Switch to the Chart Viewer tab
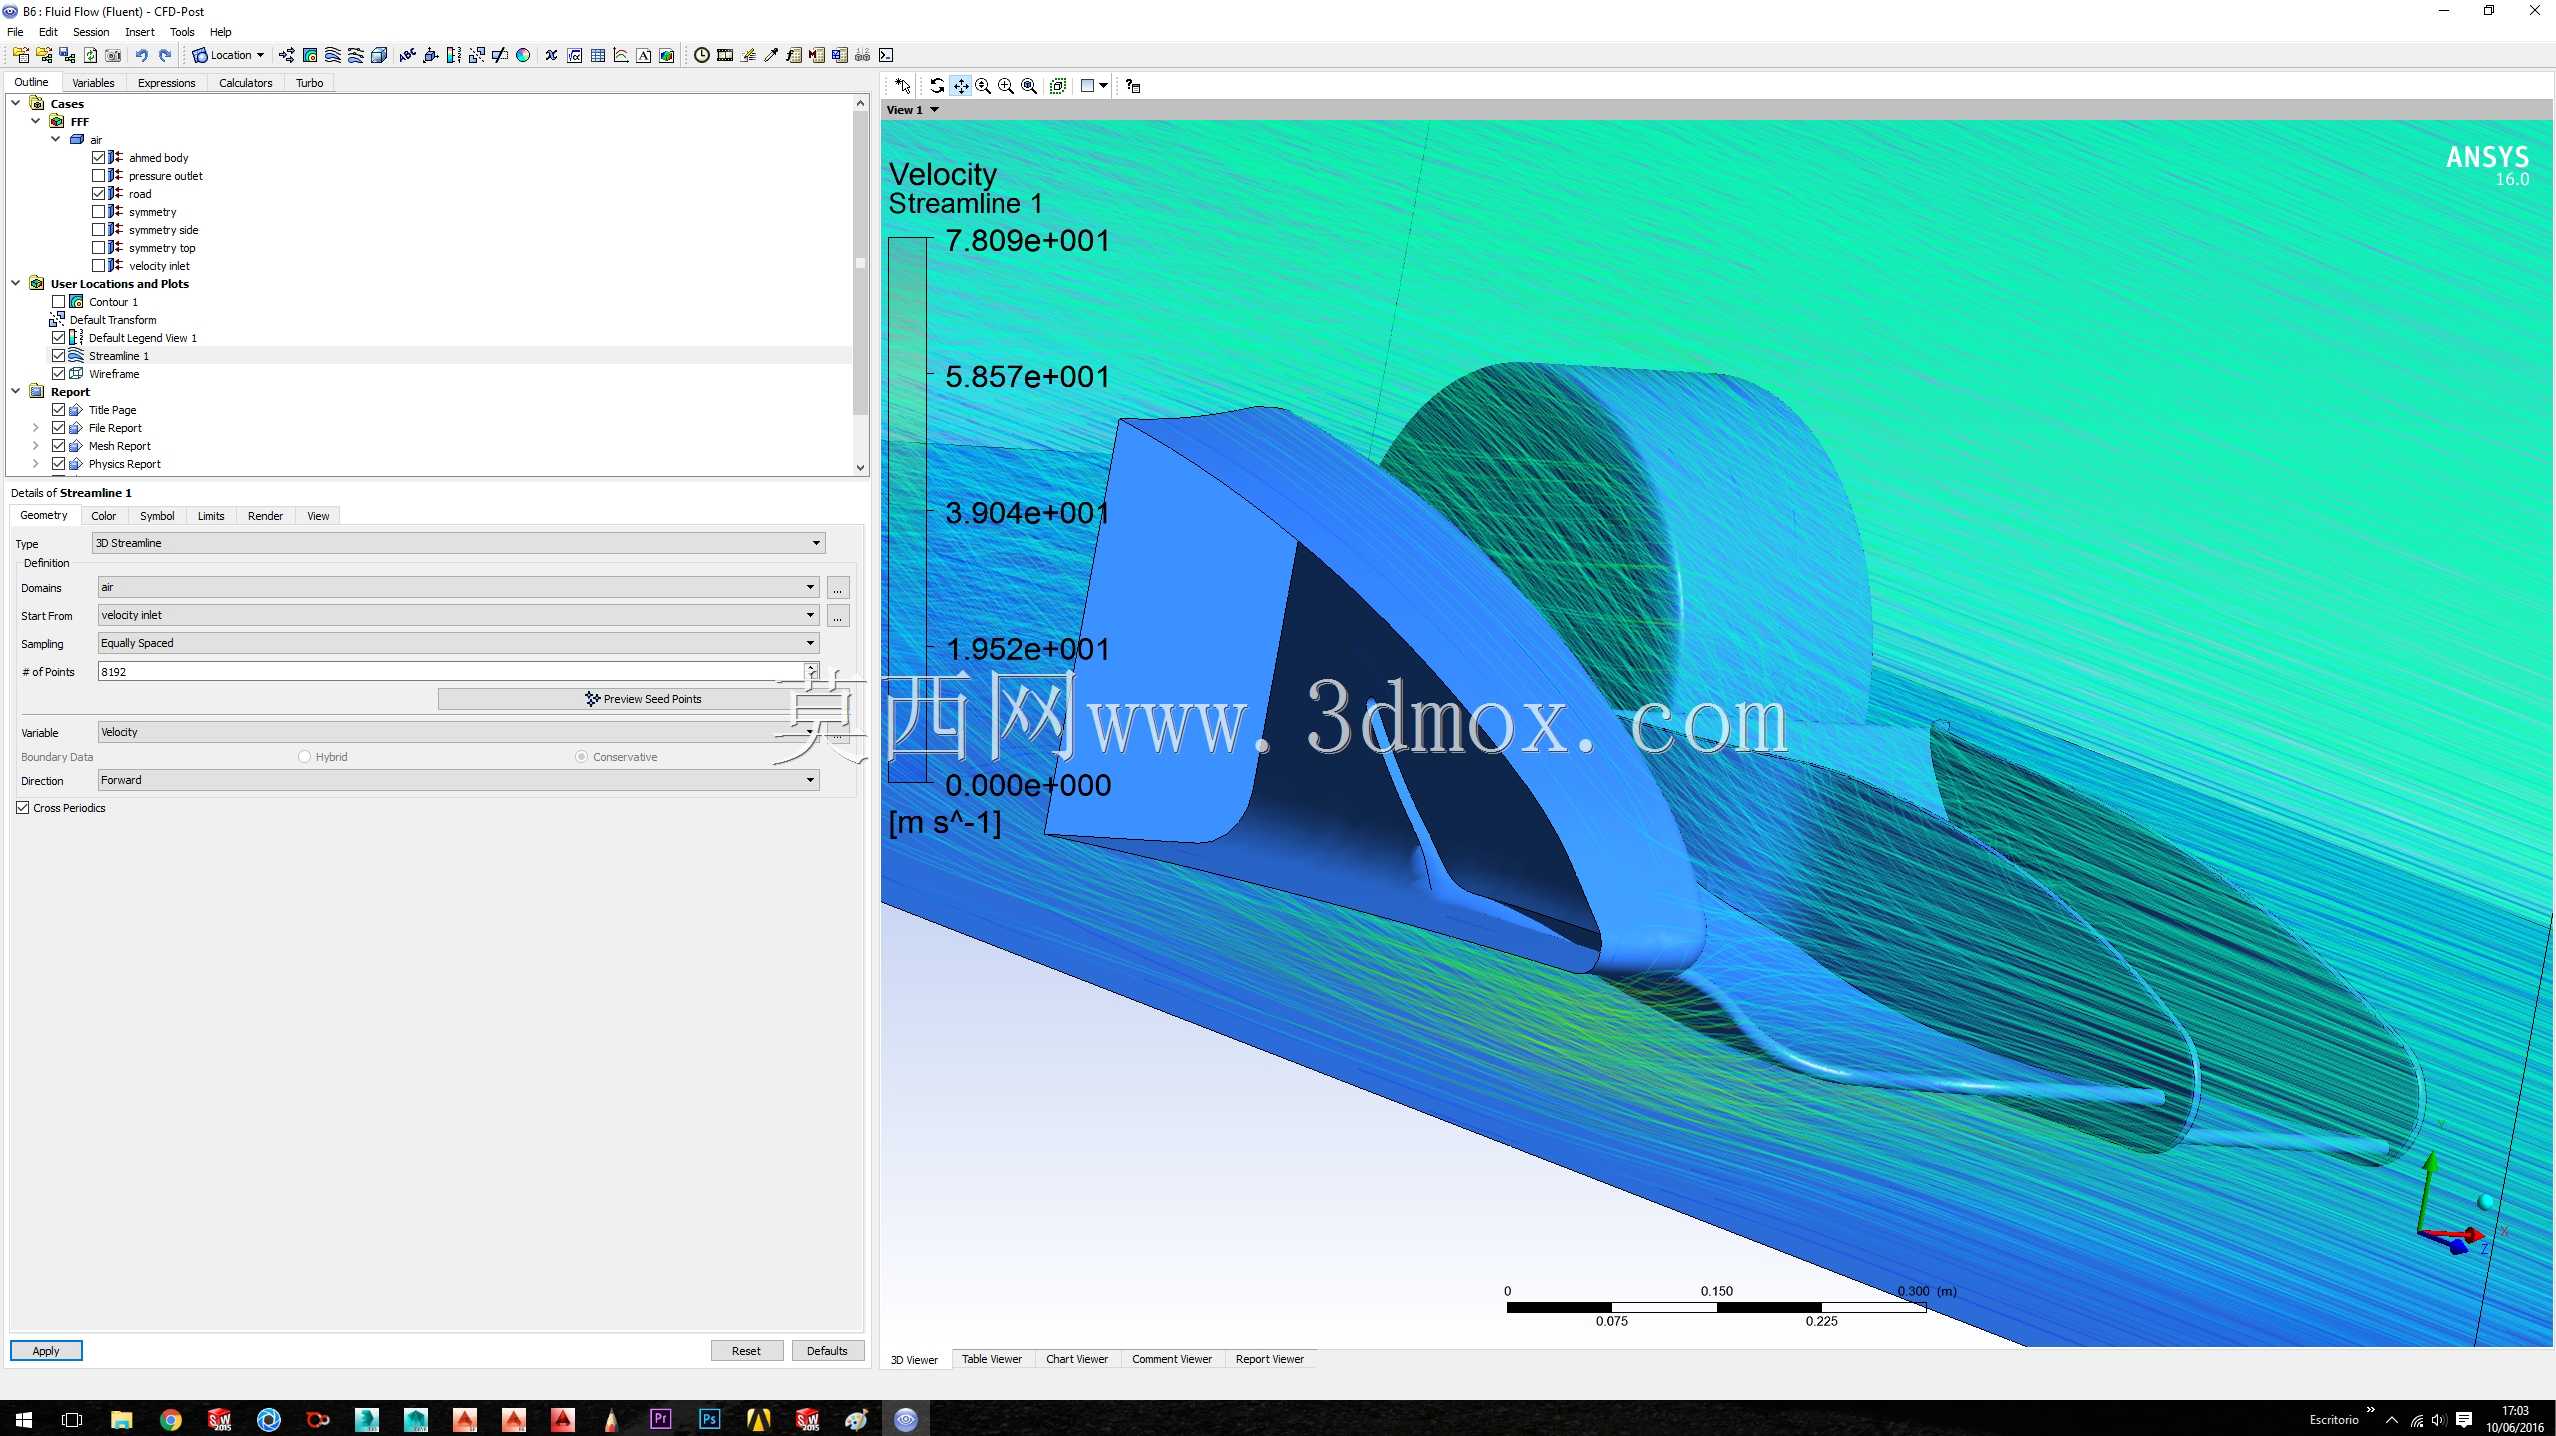2556x1436 pixels. coord(1076,1359)
